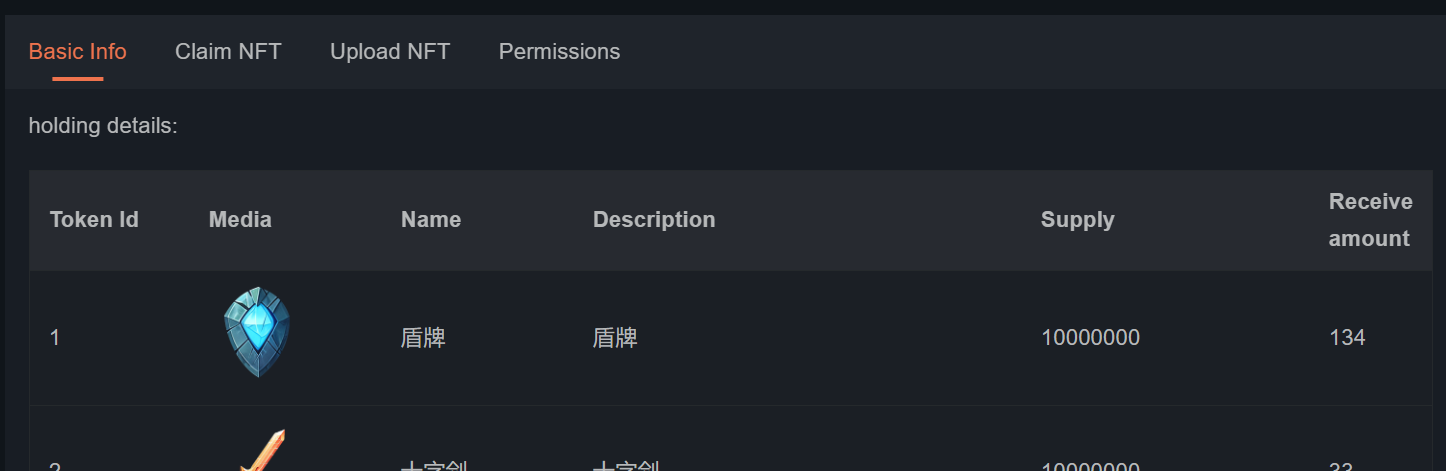The width and height of the screenshot is (1446, 471).
Task: Click the Description column header
Action: 654,219
